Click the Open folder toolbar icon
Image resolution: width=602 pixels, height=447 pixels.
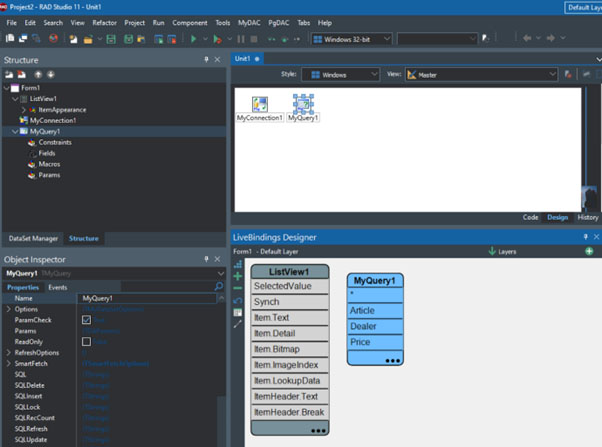88,39
